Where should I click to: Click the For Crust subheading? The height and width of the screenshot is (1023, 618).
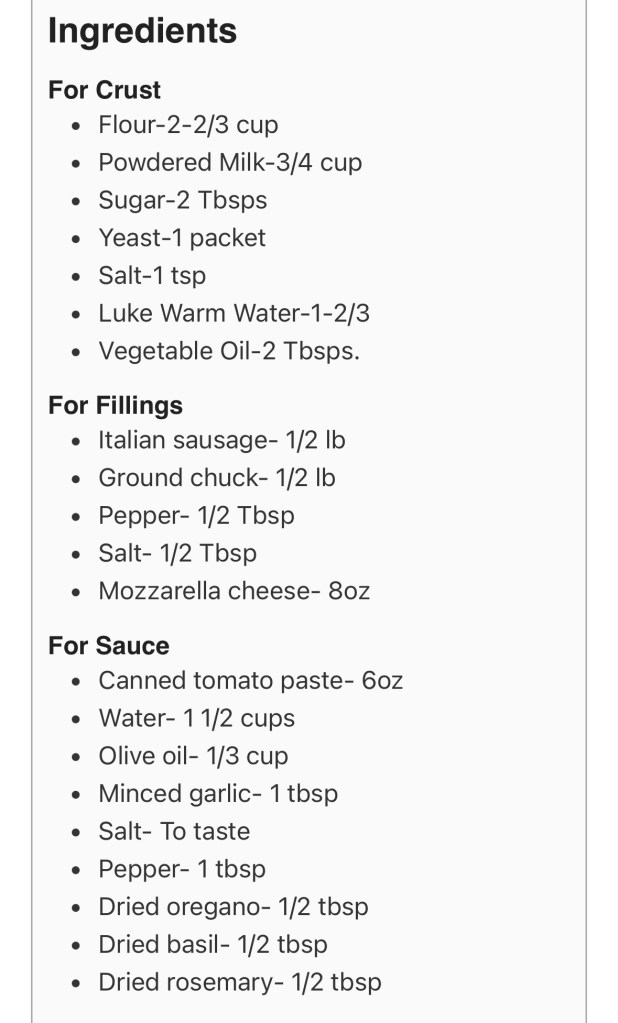(104, 90)
